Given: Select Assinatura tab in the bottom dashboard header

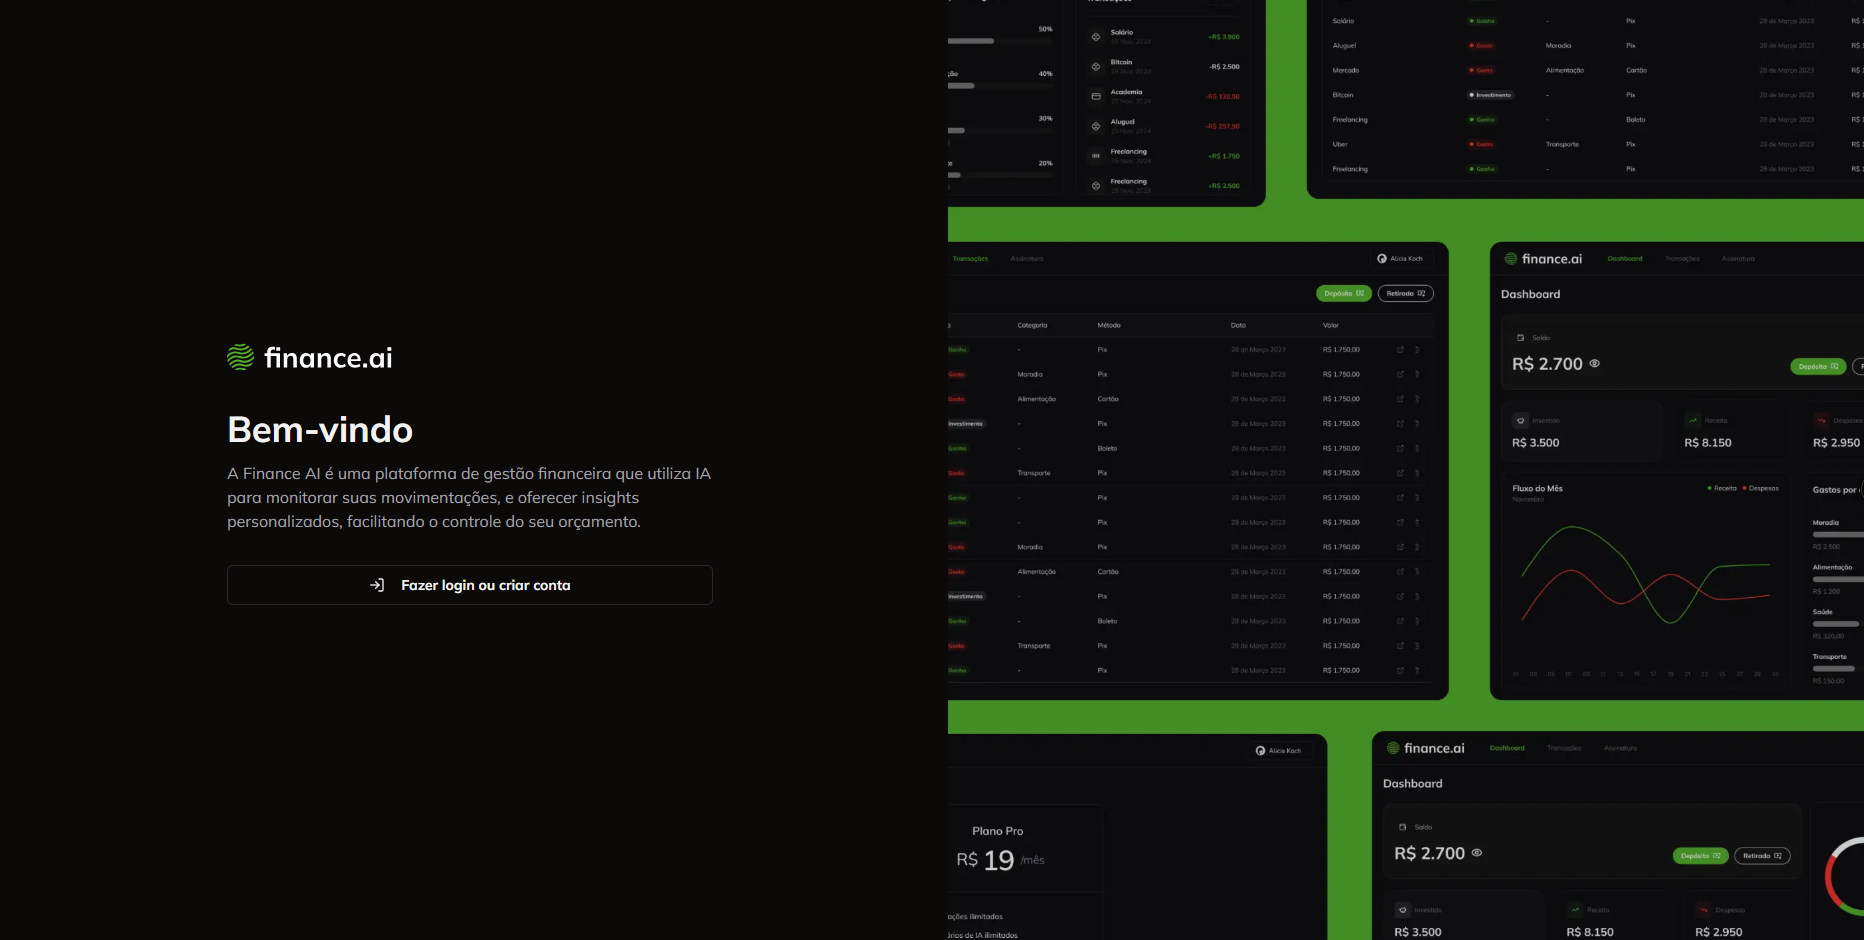Looking at the screenshot, I should (1620, 748).
